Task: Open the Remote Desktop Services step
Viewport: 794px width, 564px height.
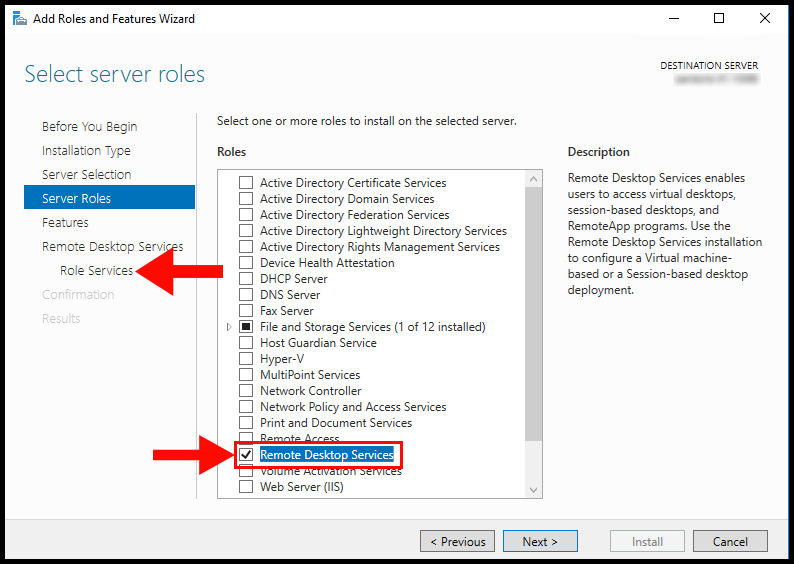Action: click(112, 247)
